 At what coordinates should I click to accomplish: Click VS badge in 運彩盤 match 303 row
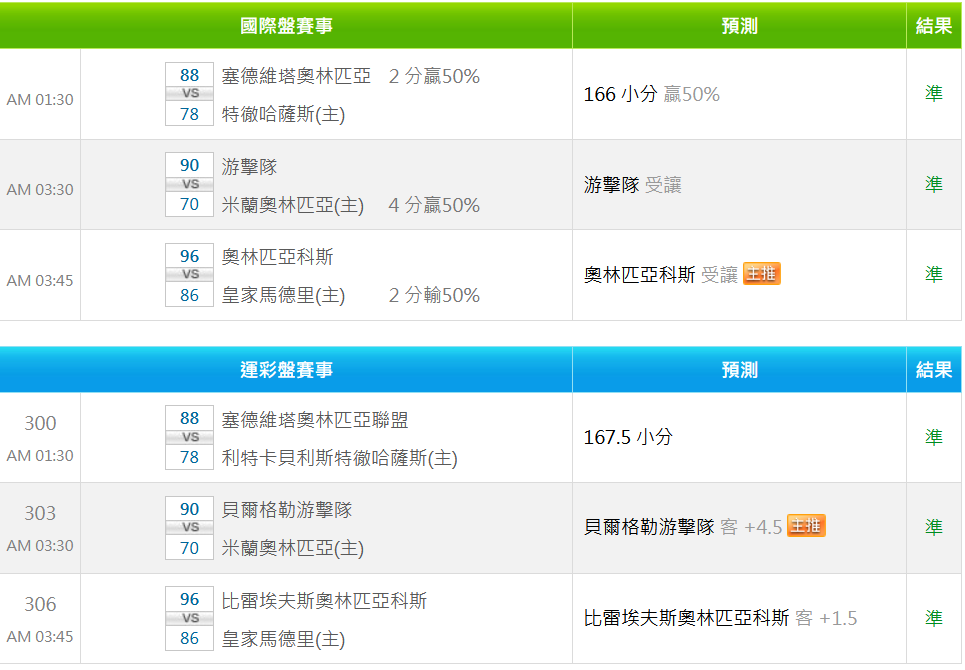tap(190, 527)
